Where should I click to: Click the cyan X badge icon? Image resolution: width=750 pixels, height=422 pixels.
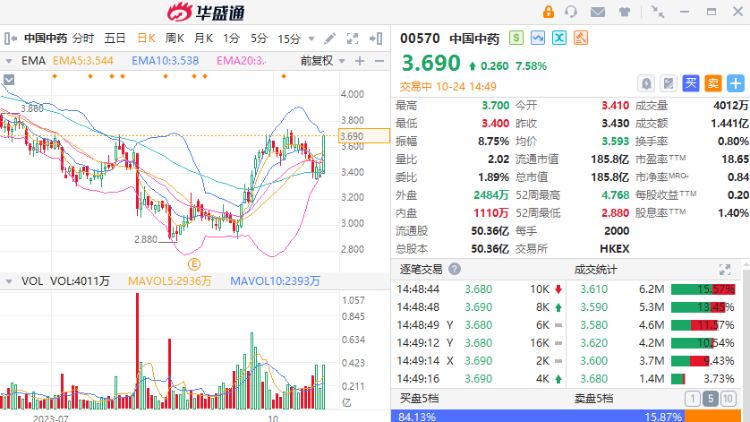click(x=559, y=38)
